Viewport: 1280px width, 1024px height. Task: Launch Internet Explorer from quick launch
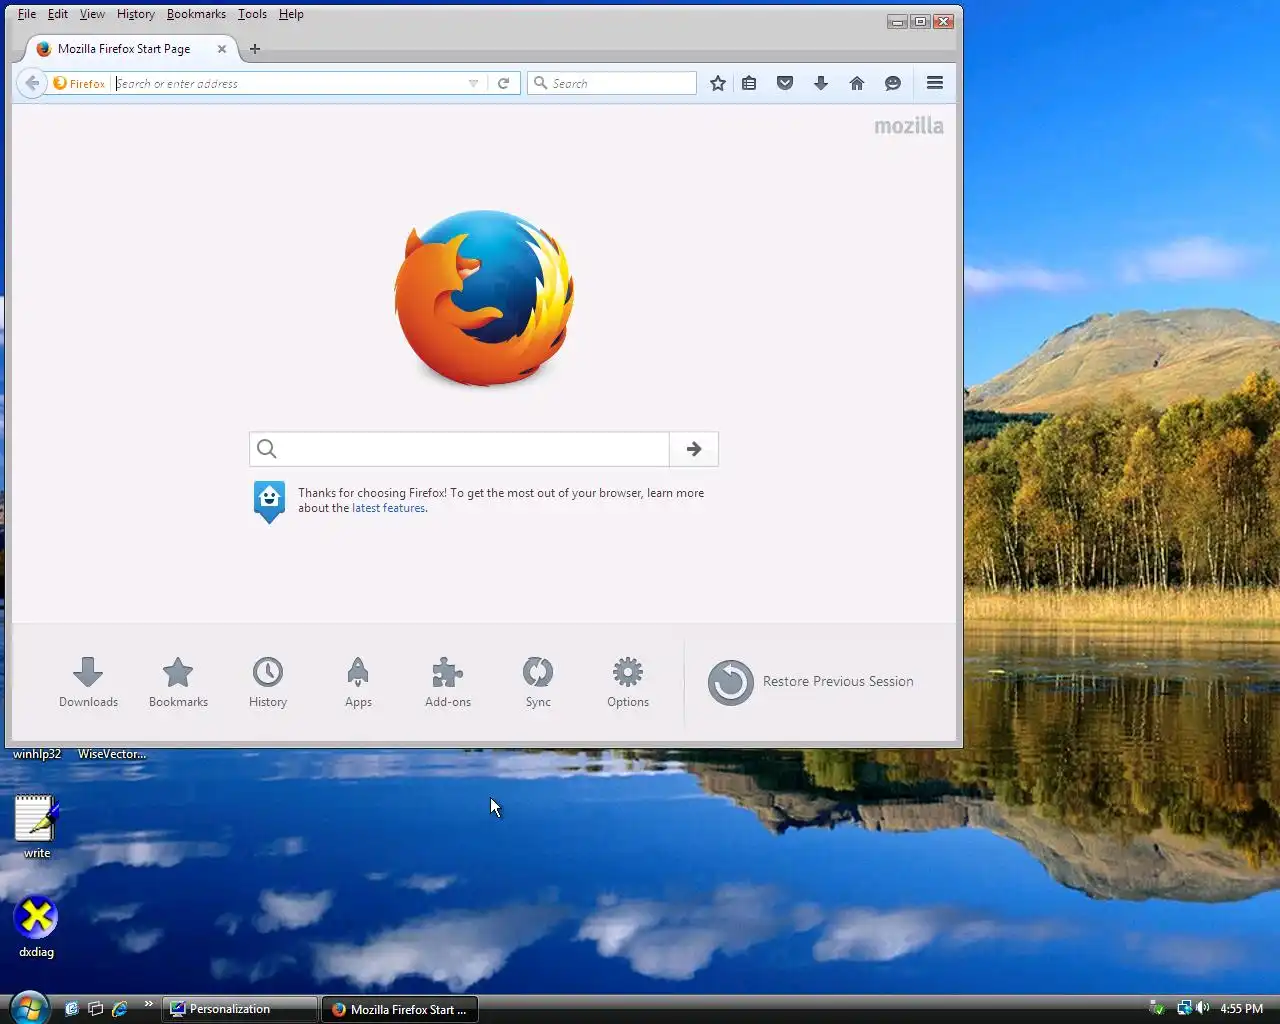(120, 1009)
